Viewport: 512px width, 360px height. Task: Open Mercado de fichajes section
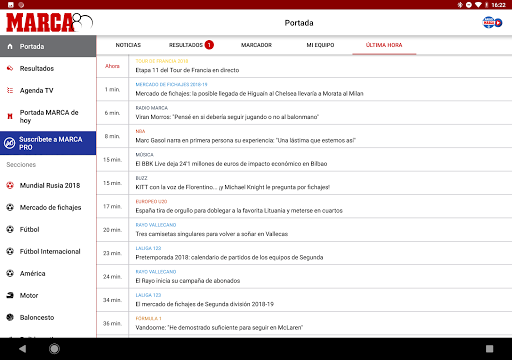48,207
